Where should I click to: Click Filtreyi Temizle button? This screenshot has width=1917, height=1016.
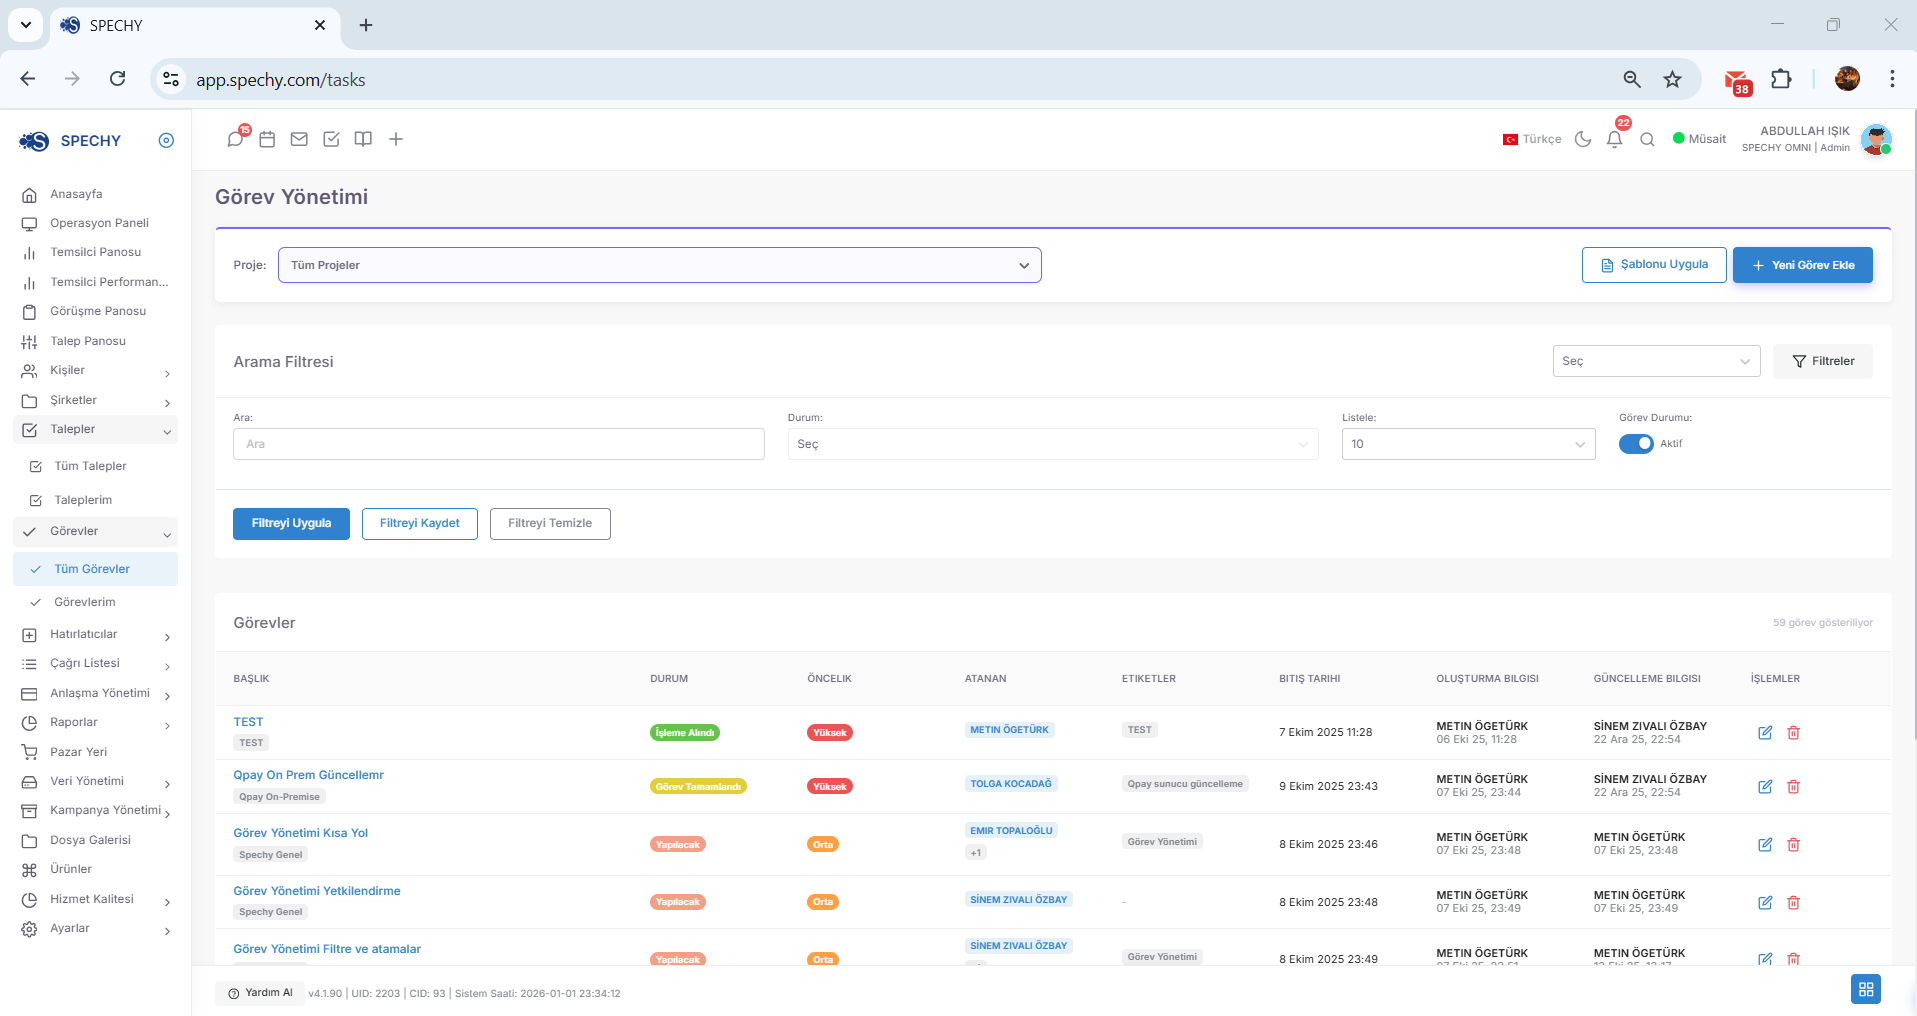click(550, 524)
